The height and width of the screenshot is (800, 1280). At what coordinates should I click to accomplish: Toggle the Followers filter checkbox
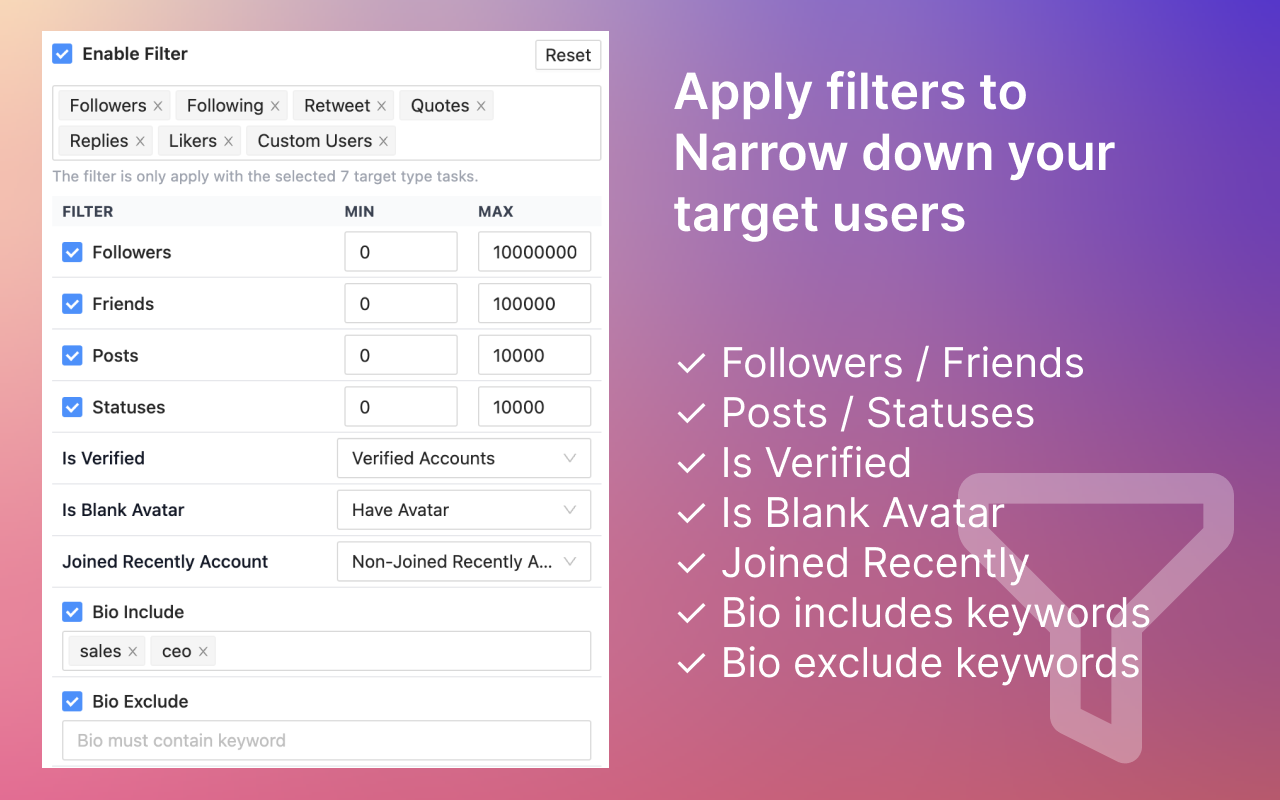click(x=72, y=252)
